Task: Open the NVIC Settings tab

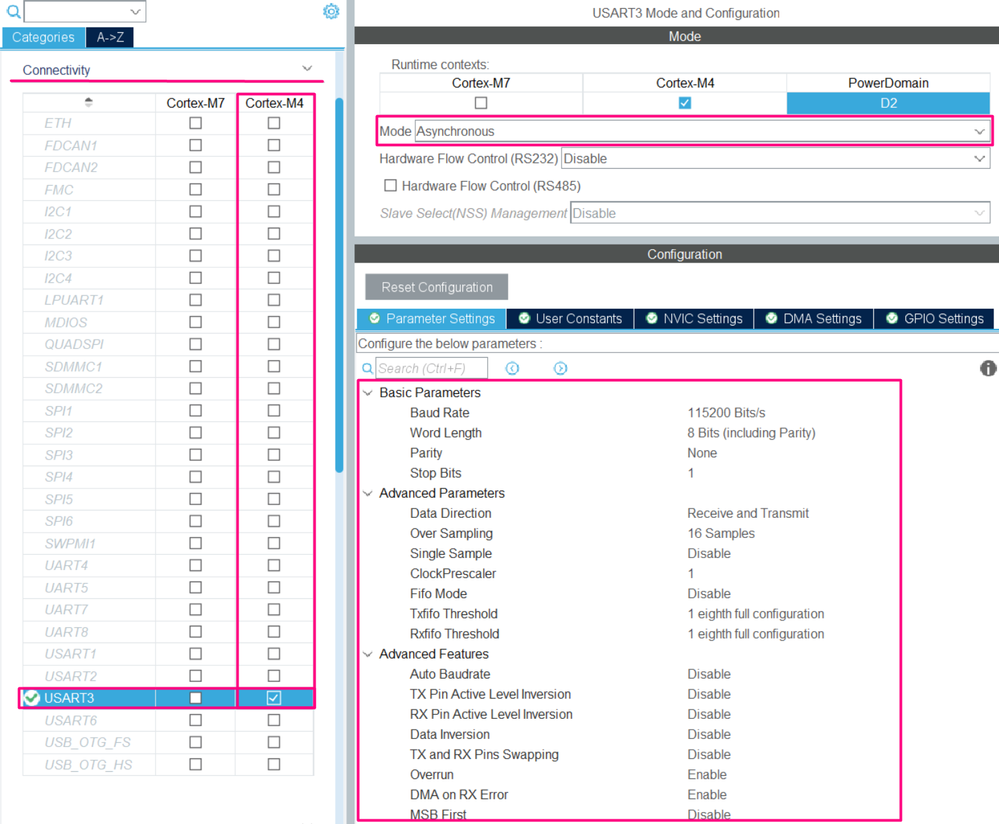Action: tap(694, 319)
